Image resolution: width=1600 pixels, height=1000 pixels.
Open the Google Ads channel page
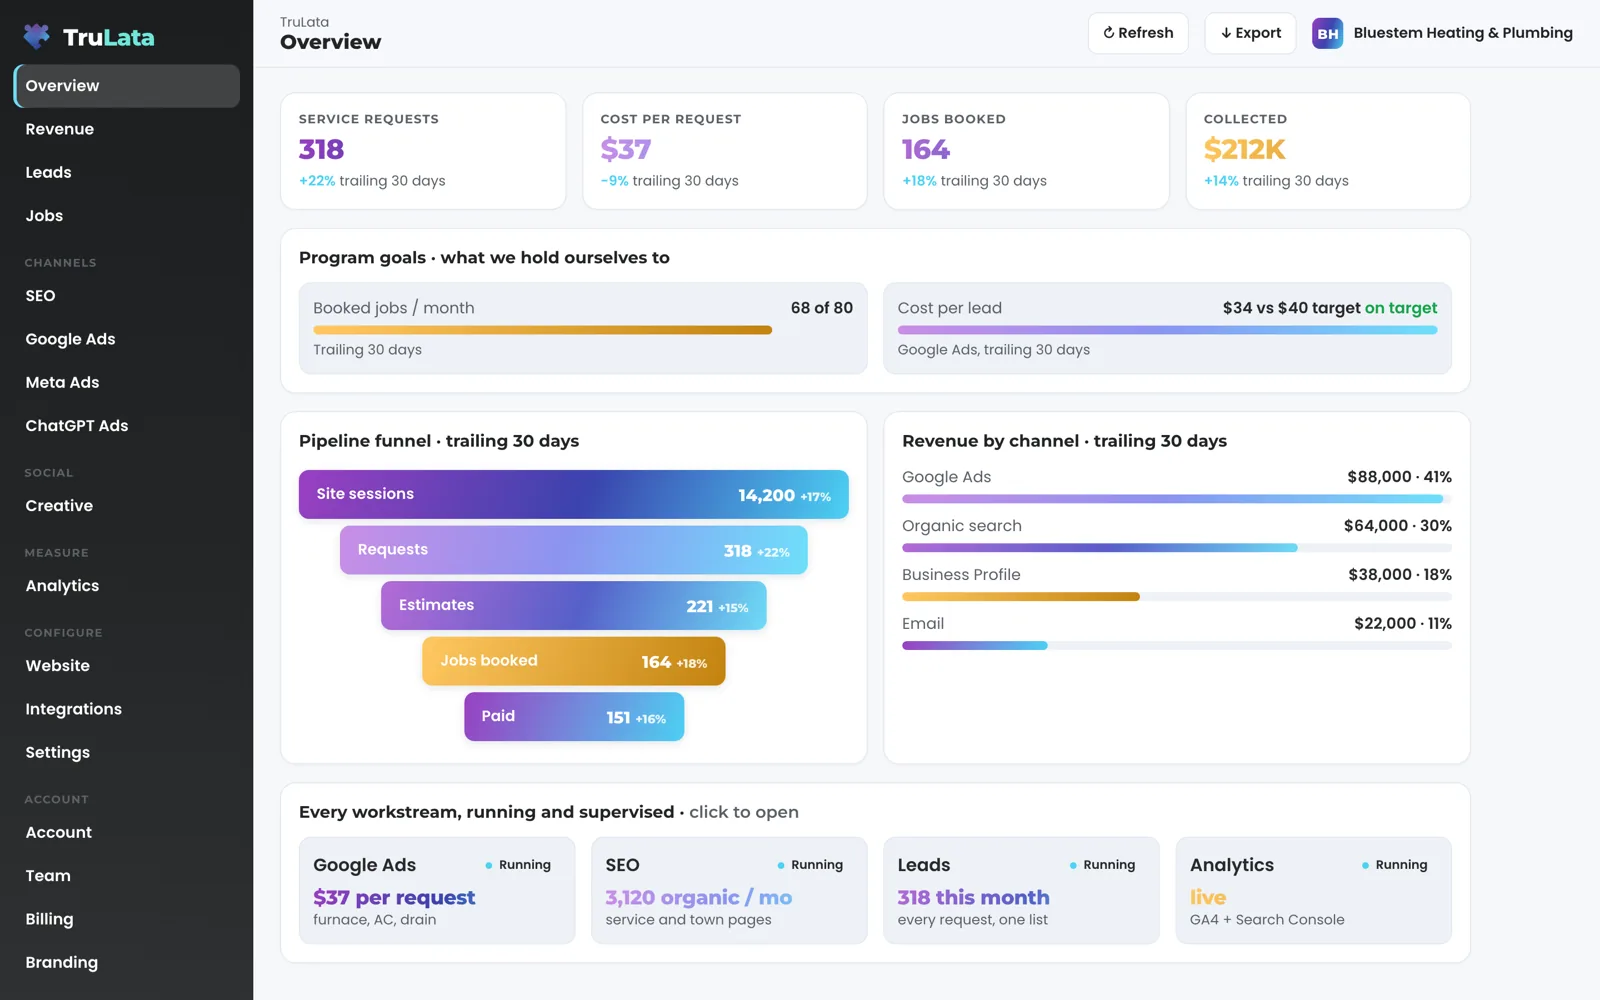[x=127, y=339]
